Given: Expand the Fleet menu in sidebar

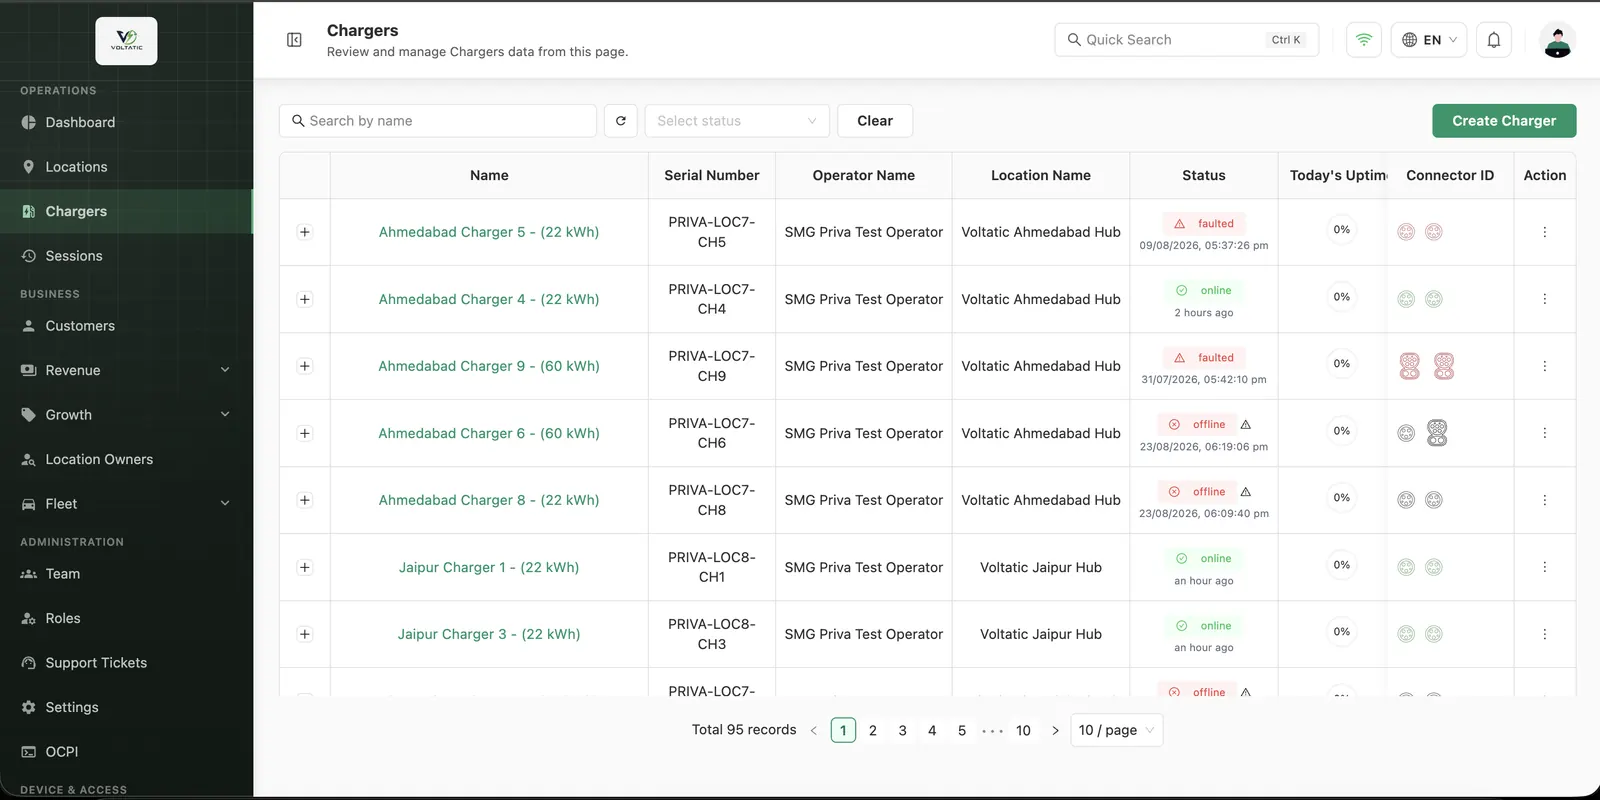Looking at the screenshot, I should coord(126,504).
